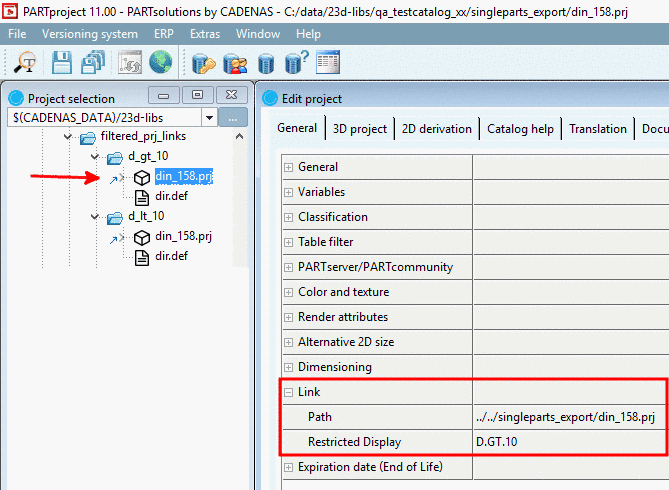Collapse the Link property group
Viewport: 669px width, 490px height.
point(288,392)
